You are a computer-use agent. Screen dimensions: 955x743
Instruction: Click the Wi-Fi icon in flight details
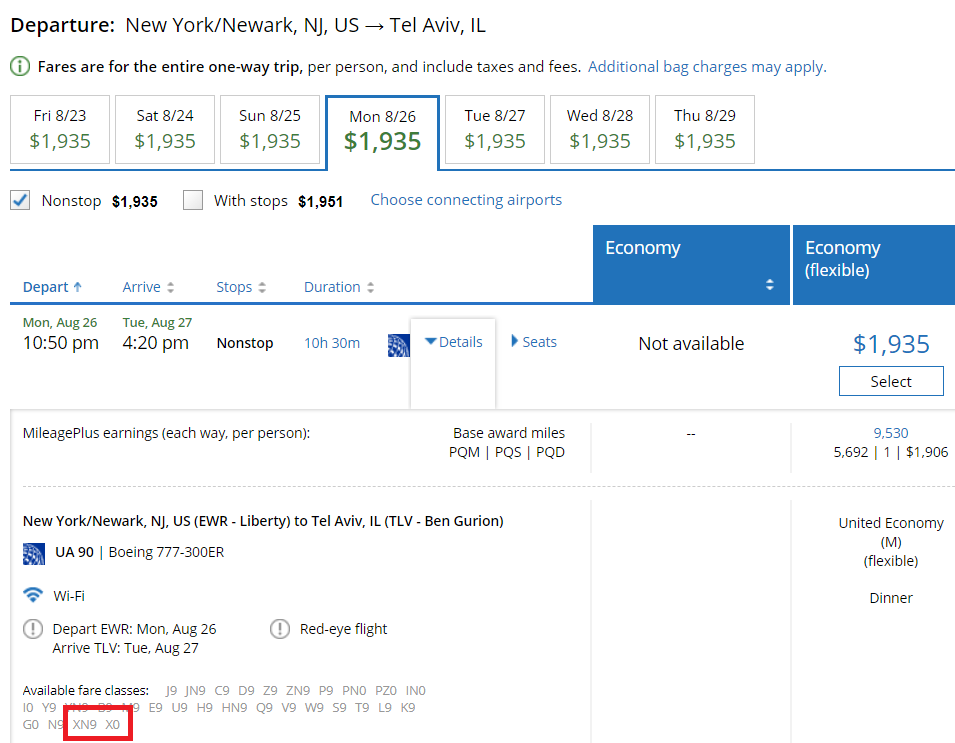[x=34, y=595]
